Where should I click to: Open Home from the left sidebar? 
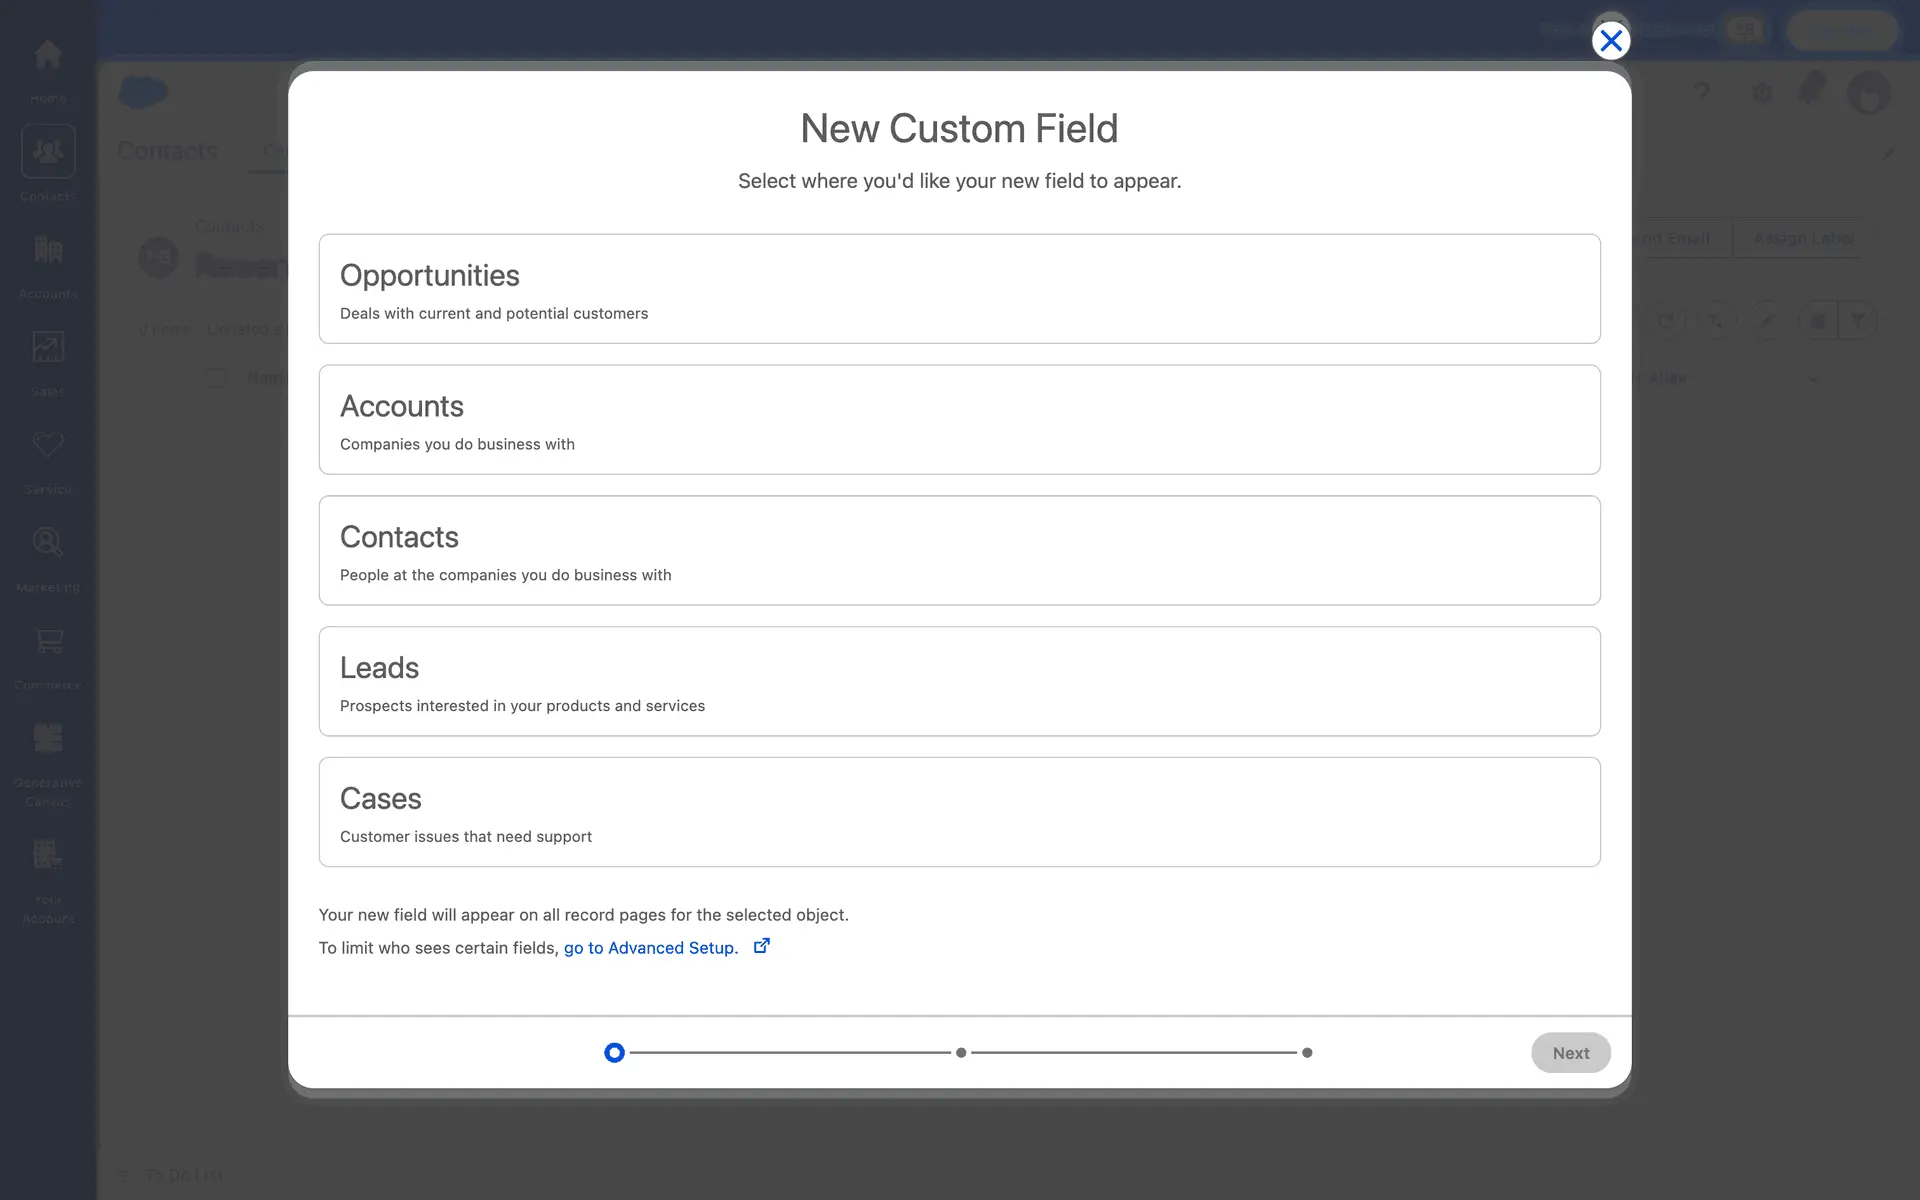pyautogui.click(x=48, y=56)
